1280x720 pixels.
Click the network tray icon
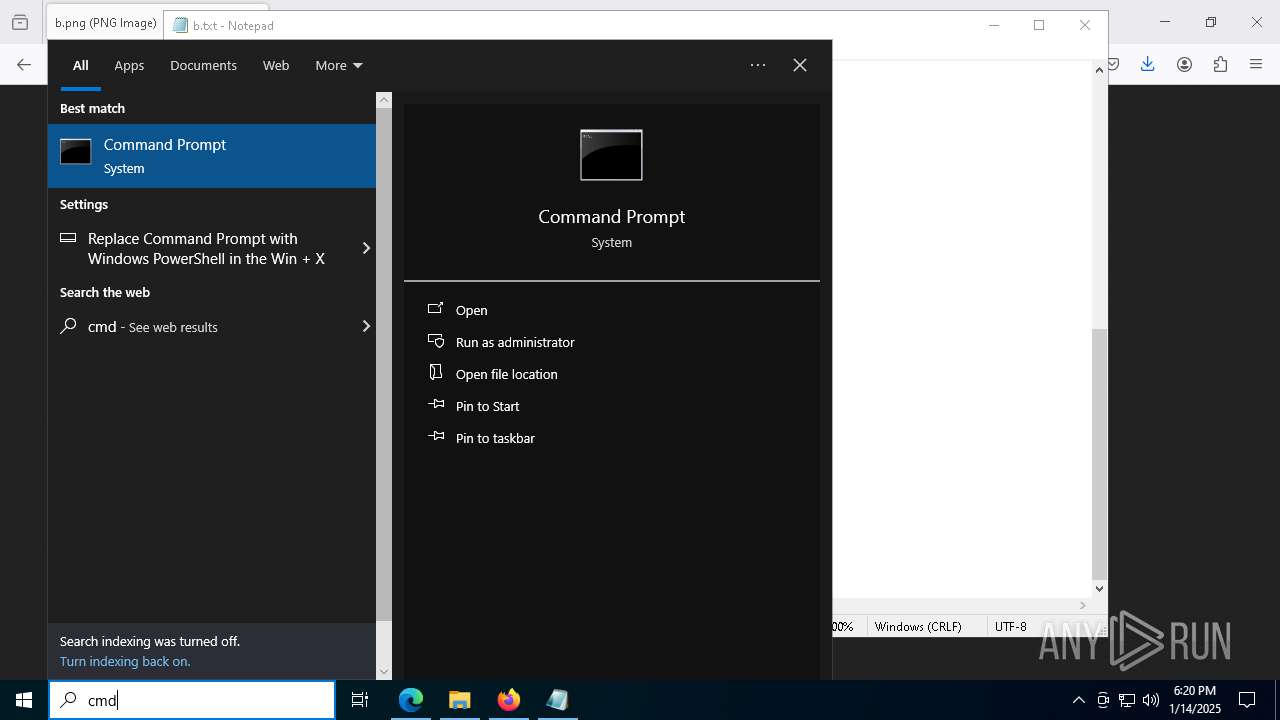(x=1127, y=700)
